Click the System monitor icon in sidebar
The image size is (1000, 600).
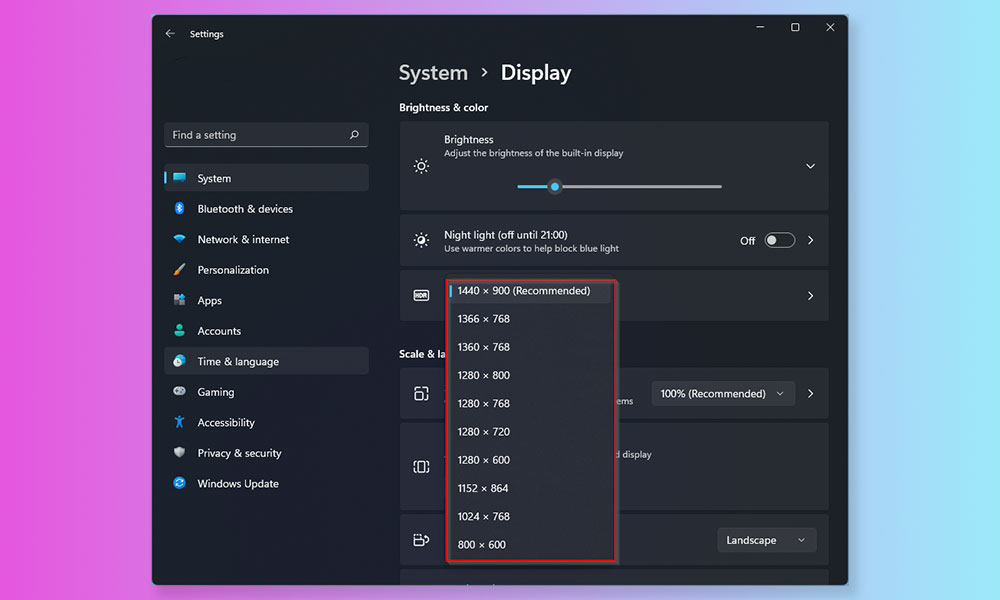click(180, 177)
